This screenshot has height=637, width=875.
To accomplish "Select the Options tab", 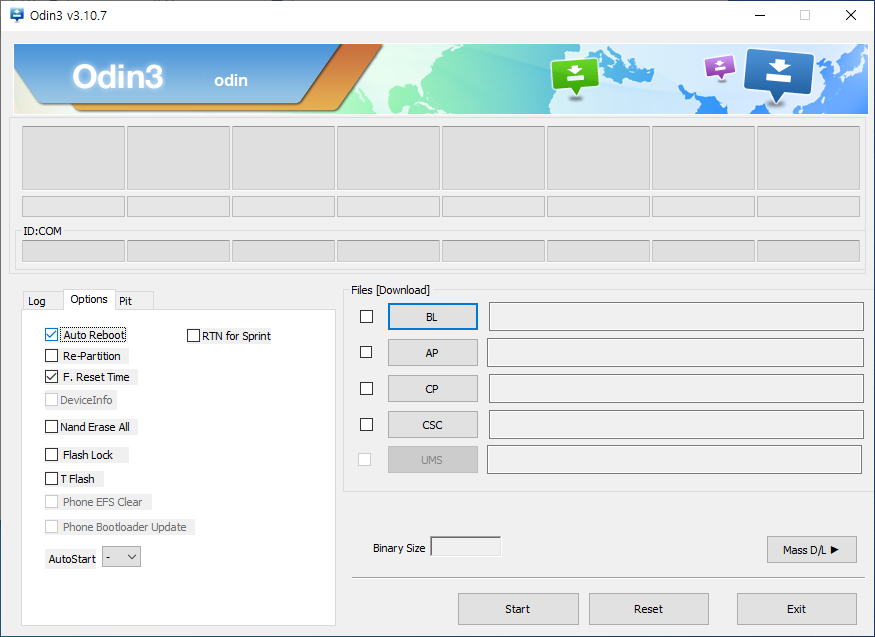I will click(89, 300).
